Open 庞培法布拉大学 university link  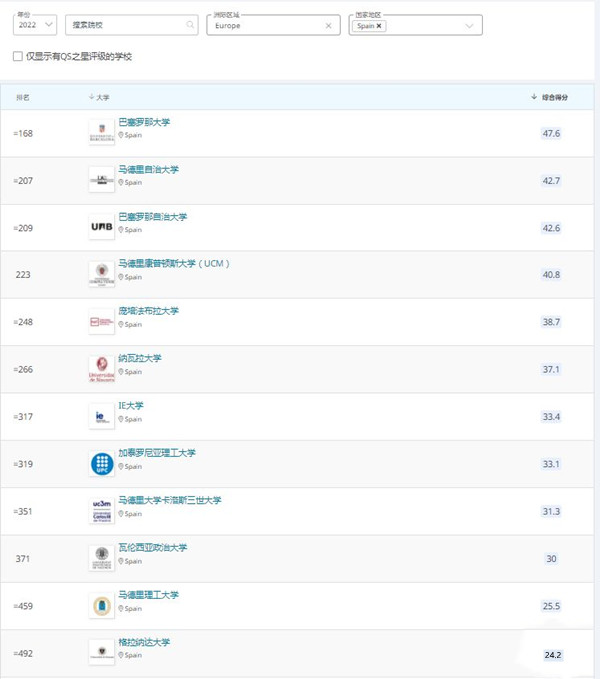tap(148, 311)
